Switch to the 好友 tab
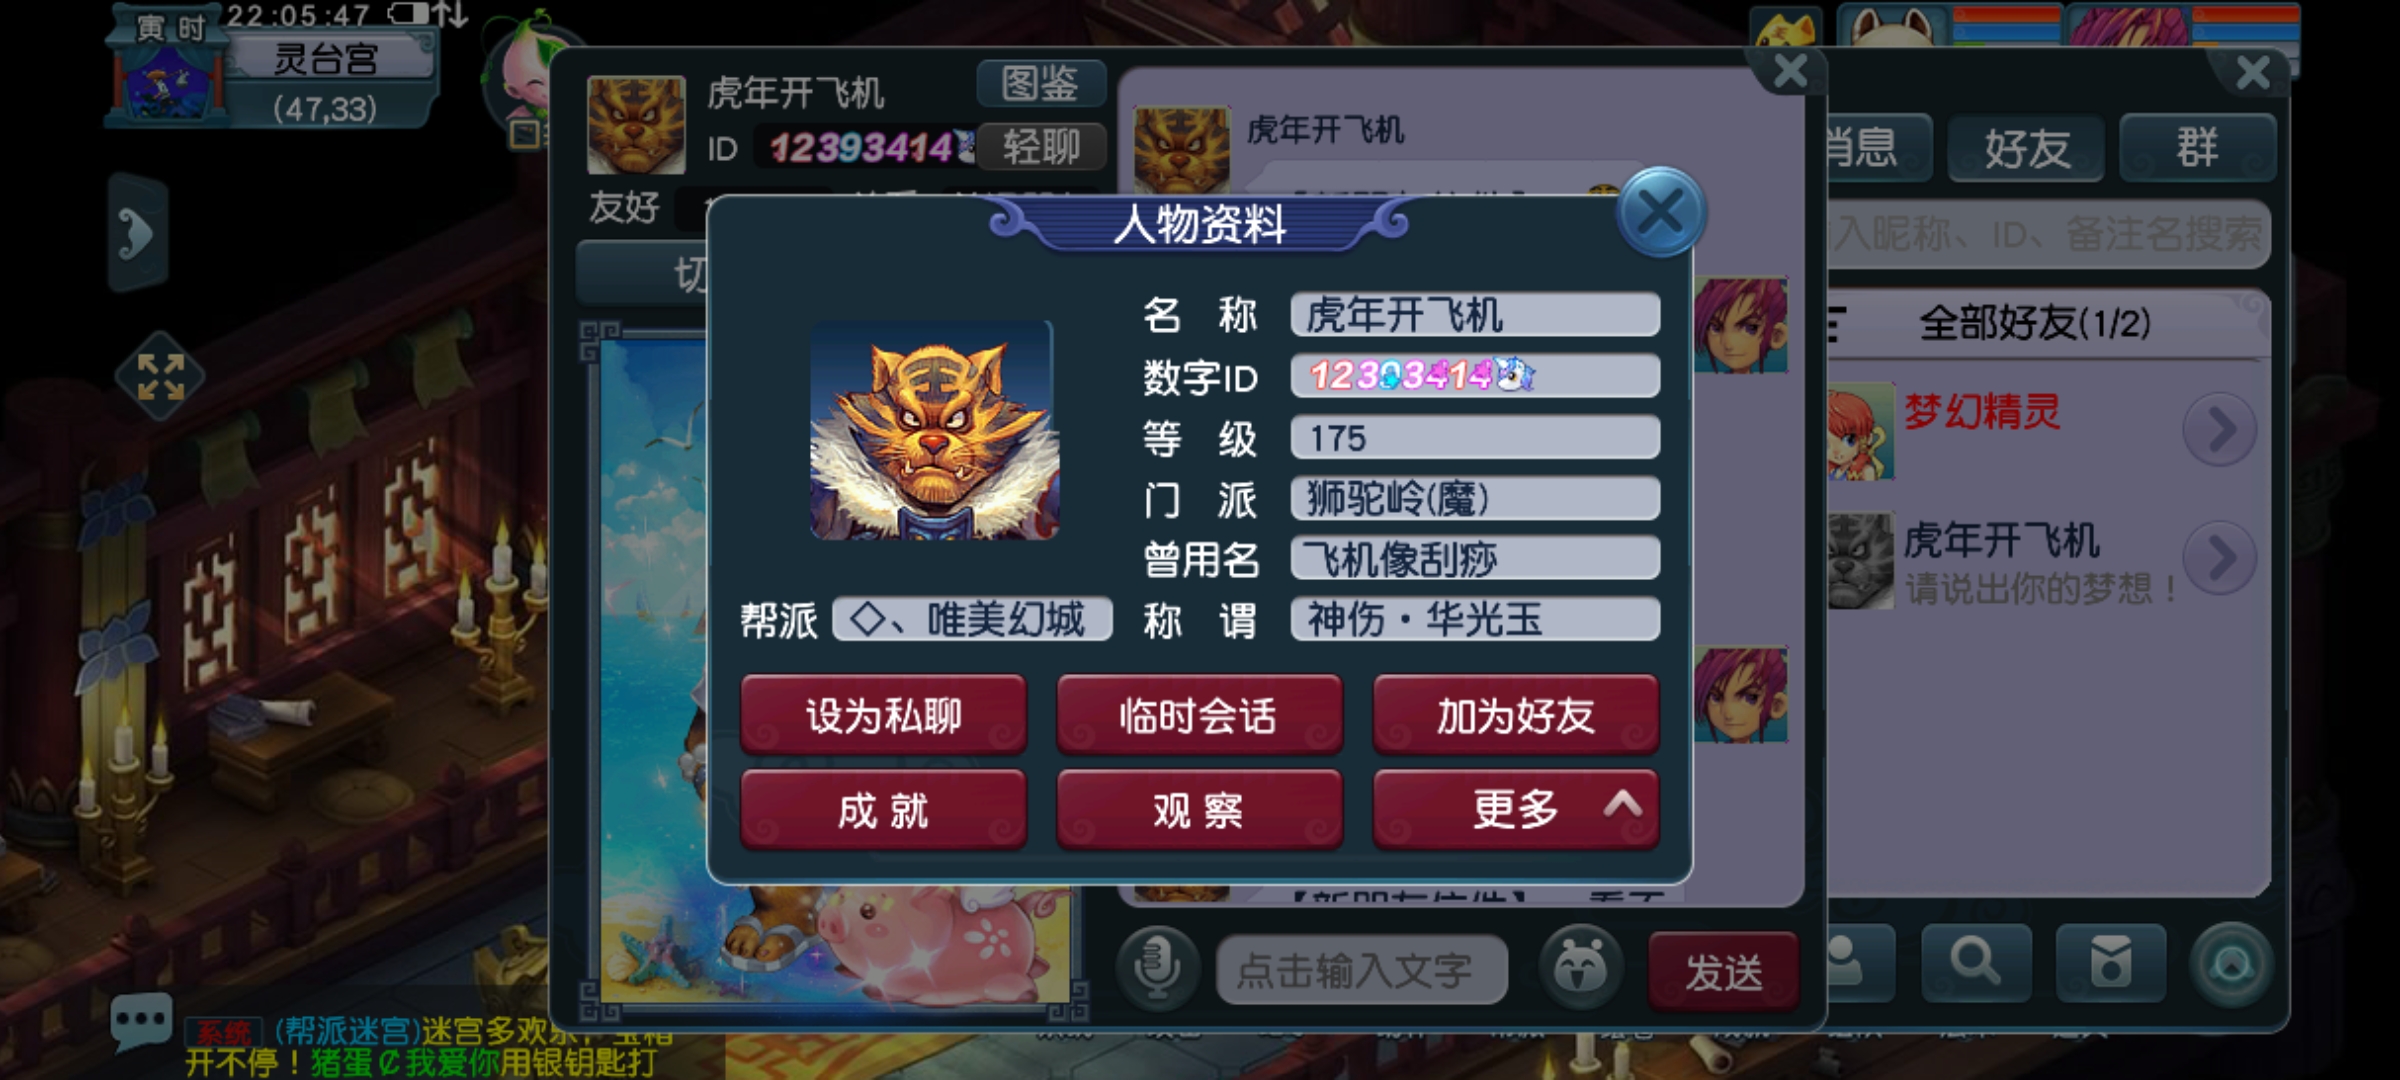 tap(2027, 148)
